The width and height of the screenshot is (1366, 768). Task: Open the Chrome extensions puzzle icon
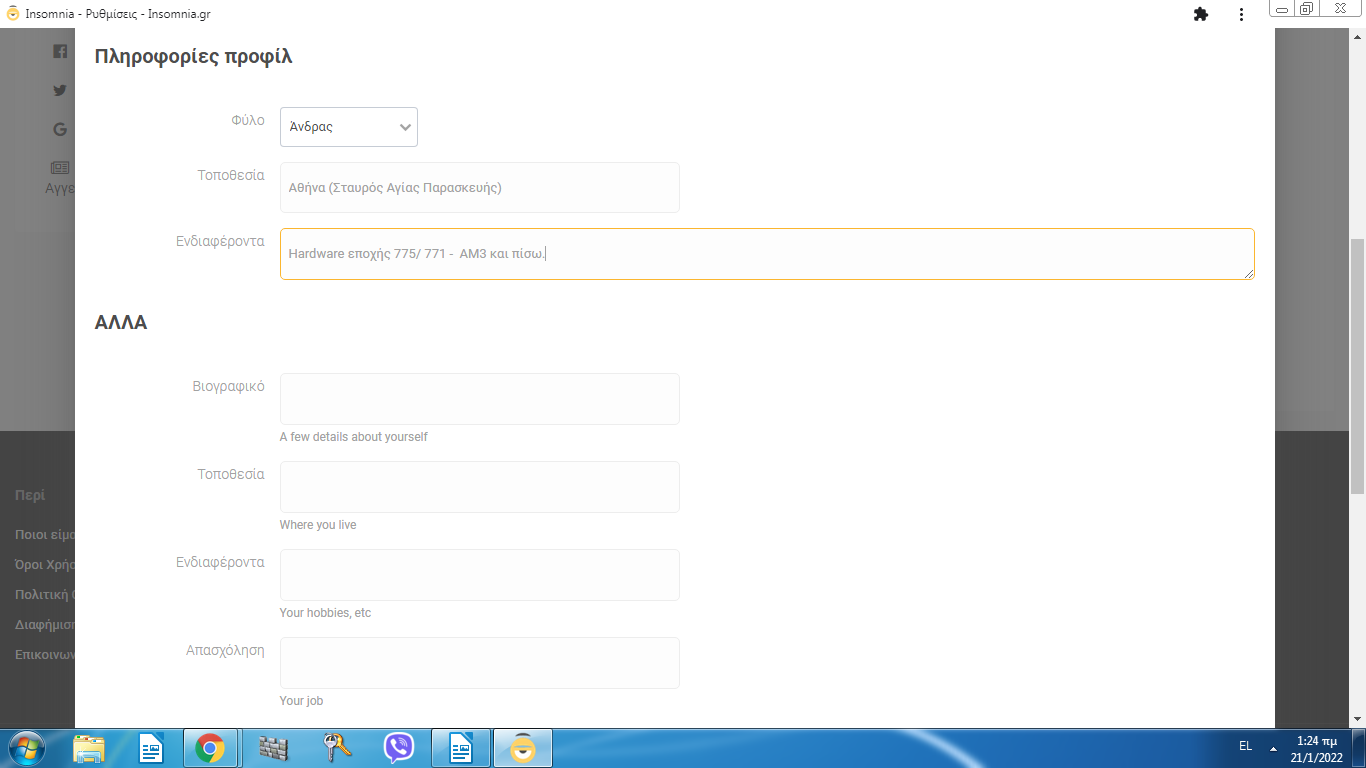pyautogui.click(x=1201, y=14)
